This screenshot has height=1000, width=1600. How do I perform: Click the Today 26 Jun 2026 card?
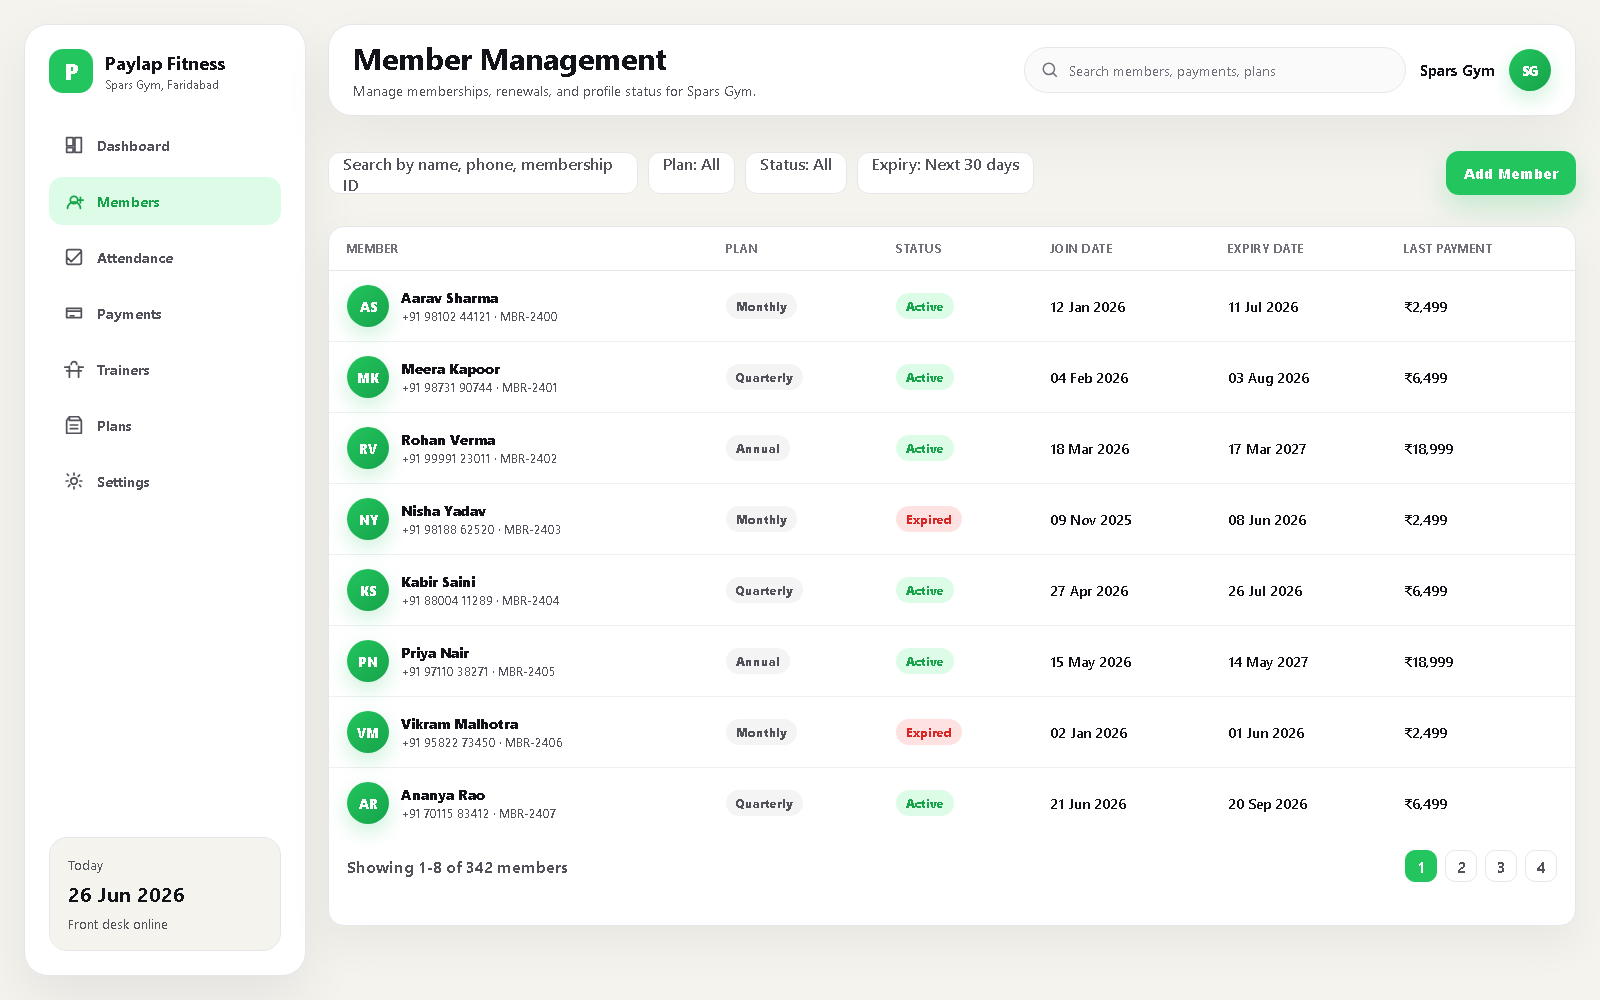(165, 894)
